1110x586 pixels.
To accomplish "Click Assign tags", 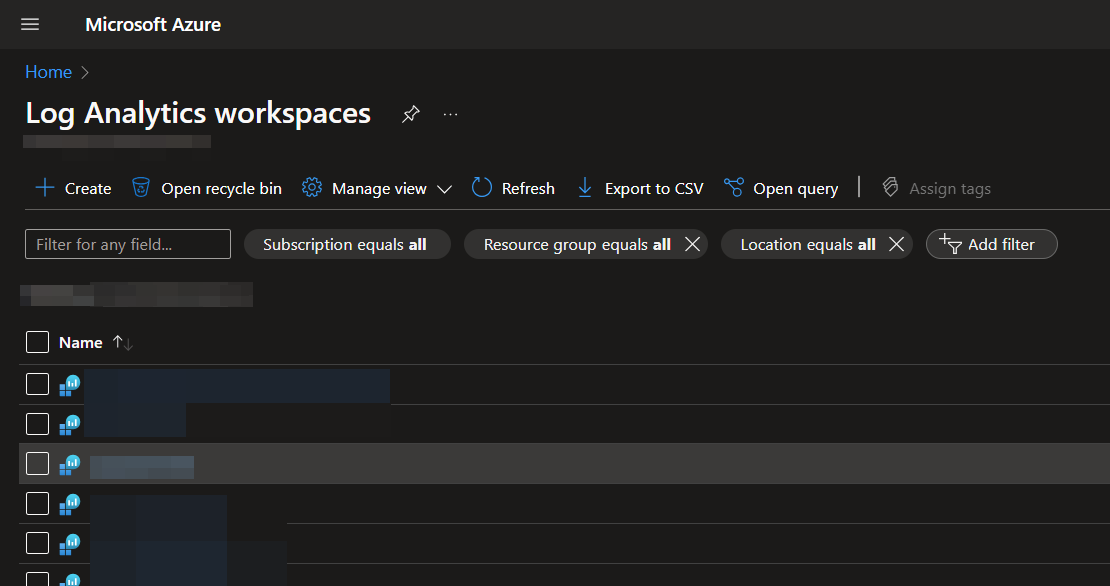I will click(937, 188).
